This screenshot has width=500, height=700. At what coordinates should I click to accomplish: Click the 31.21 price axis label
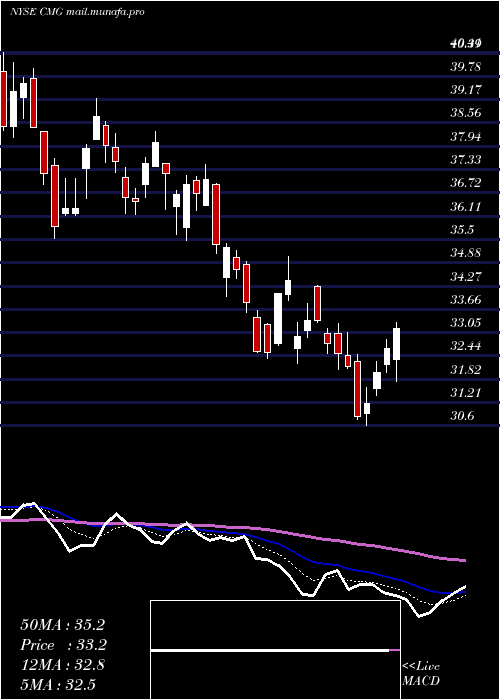[x=465, y=393]
